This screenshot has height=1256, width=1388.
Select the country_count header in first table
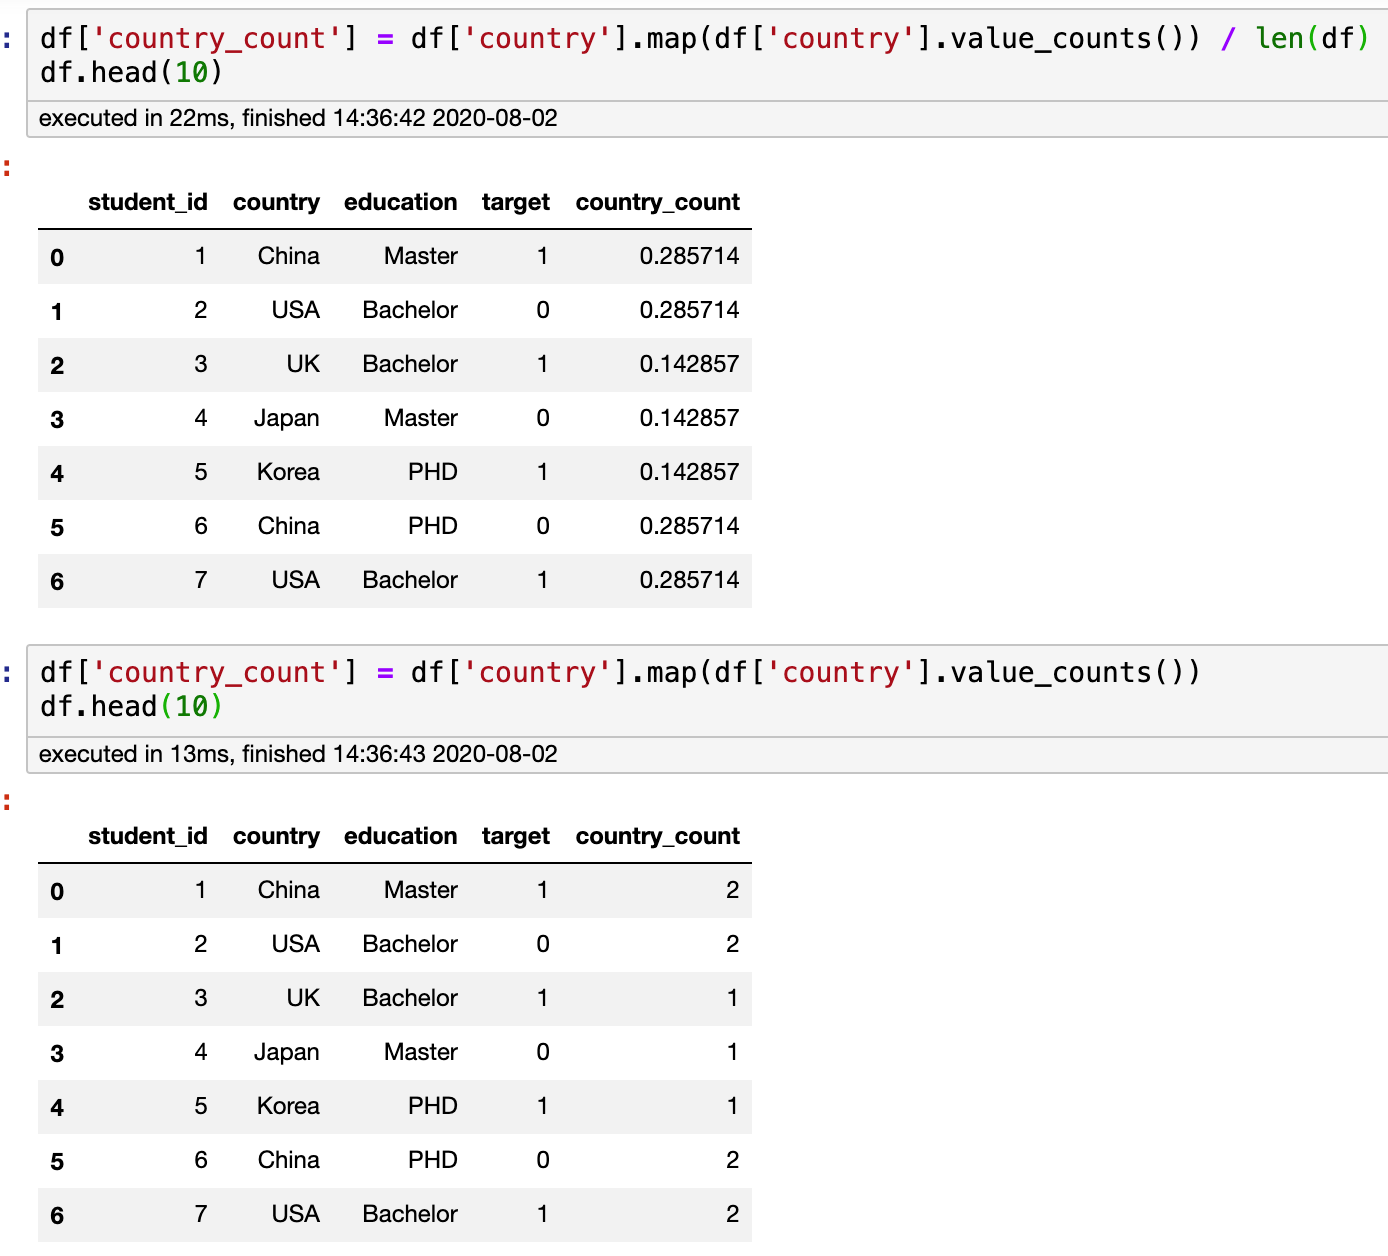657,202
